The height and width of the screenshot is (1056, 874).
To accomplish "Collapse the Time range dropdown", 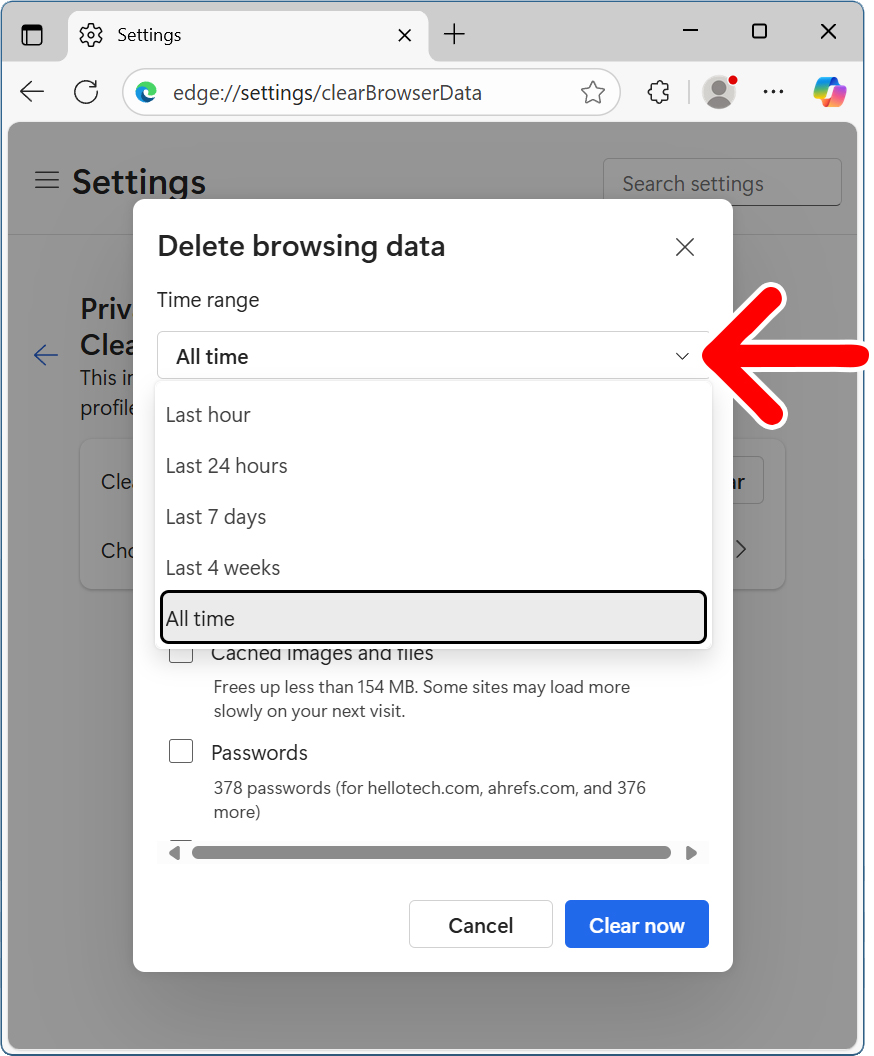I will coord(433,356).
